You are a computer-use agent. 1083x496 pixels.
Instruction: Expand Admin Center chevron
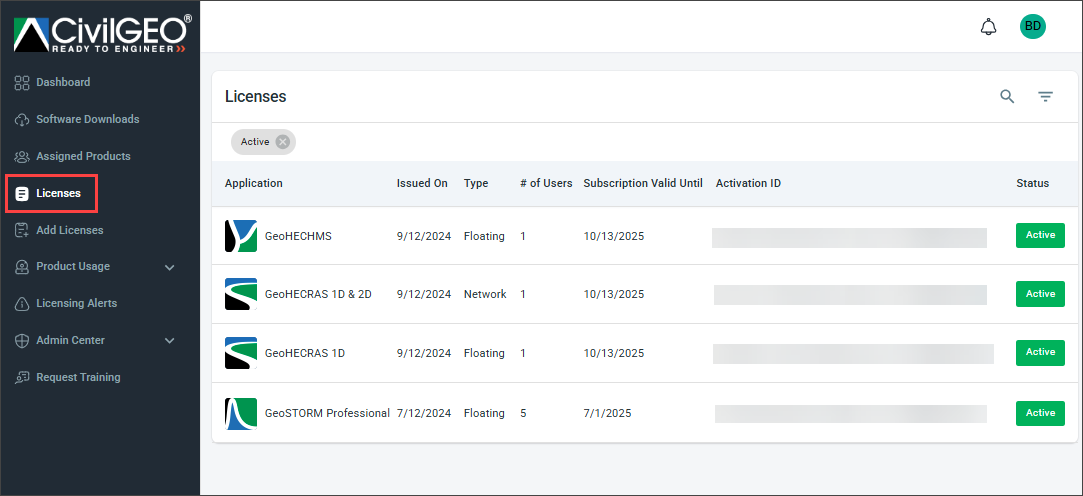(x=170, y=341)
